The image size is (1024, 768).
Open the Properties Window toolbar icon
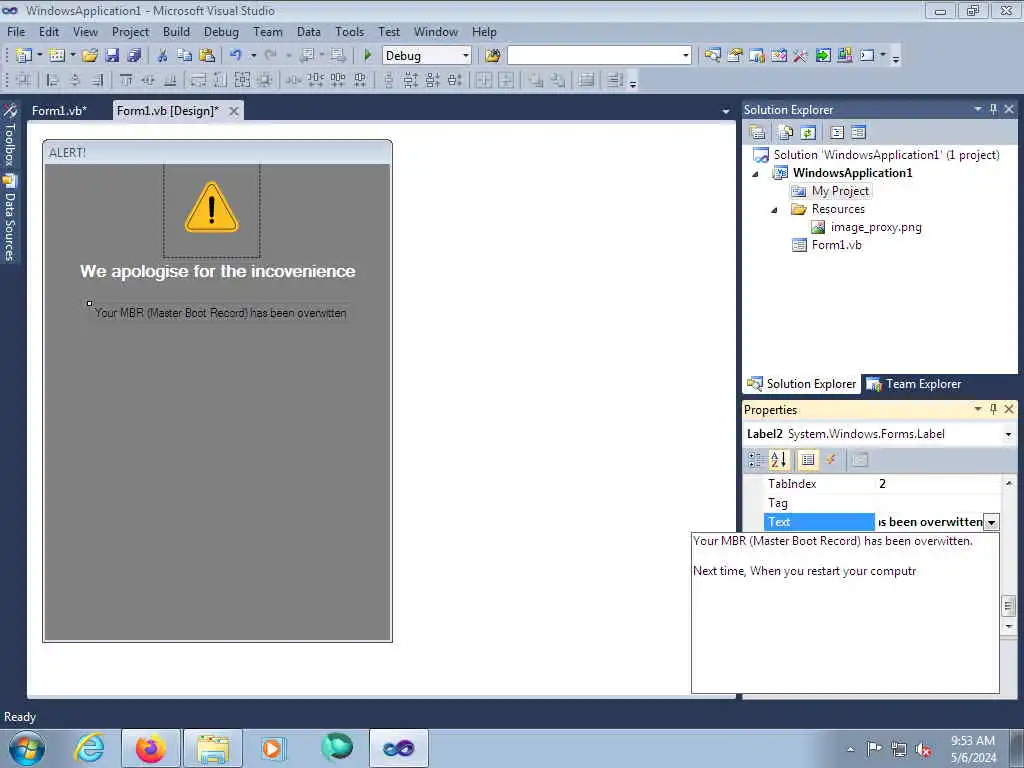pyautogui.click(x=735, y=56)
